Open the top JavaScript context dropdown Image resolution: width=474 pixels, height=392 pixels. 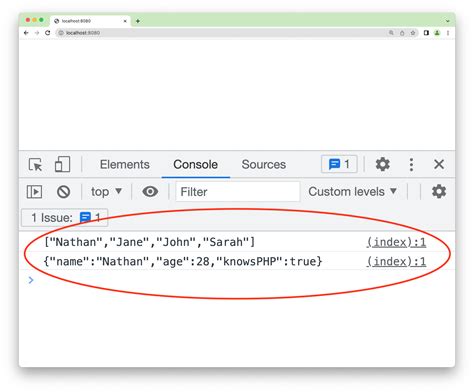pos(106,192)
